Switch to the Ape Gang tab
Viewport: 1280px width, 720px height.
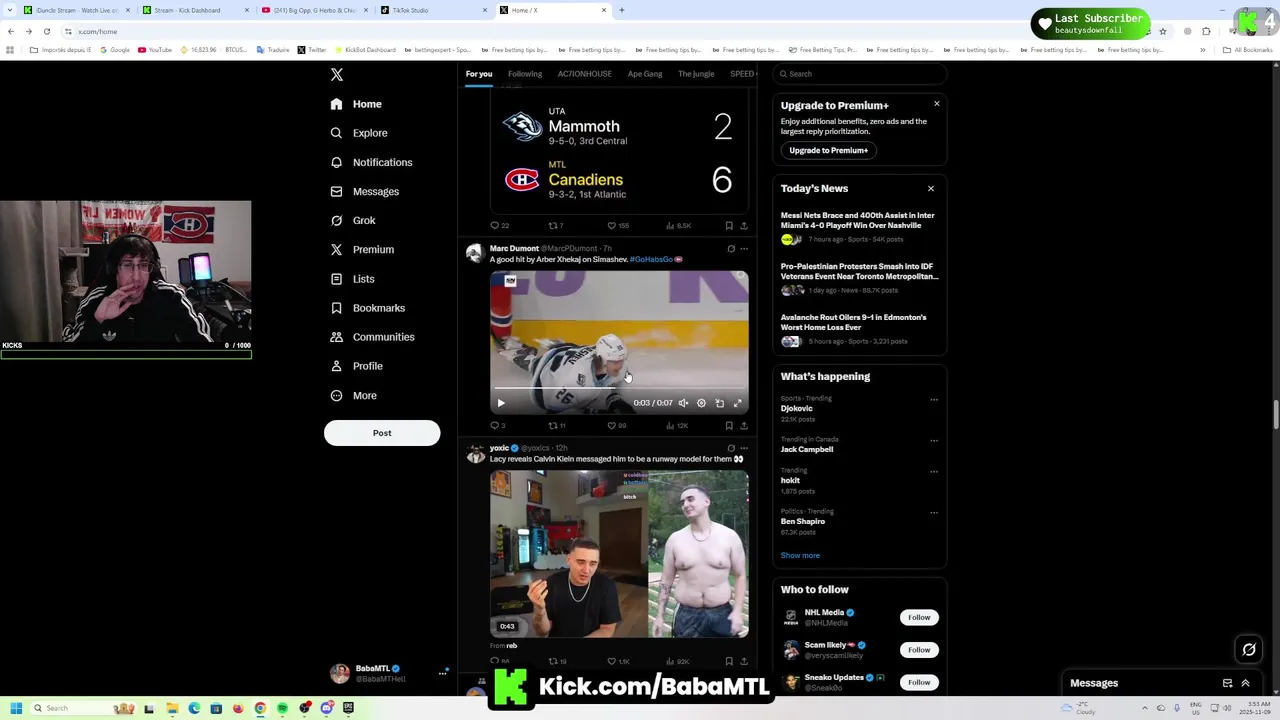[645, 74]
